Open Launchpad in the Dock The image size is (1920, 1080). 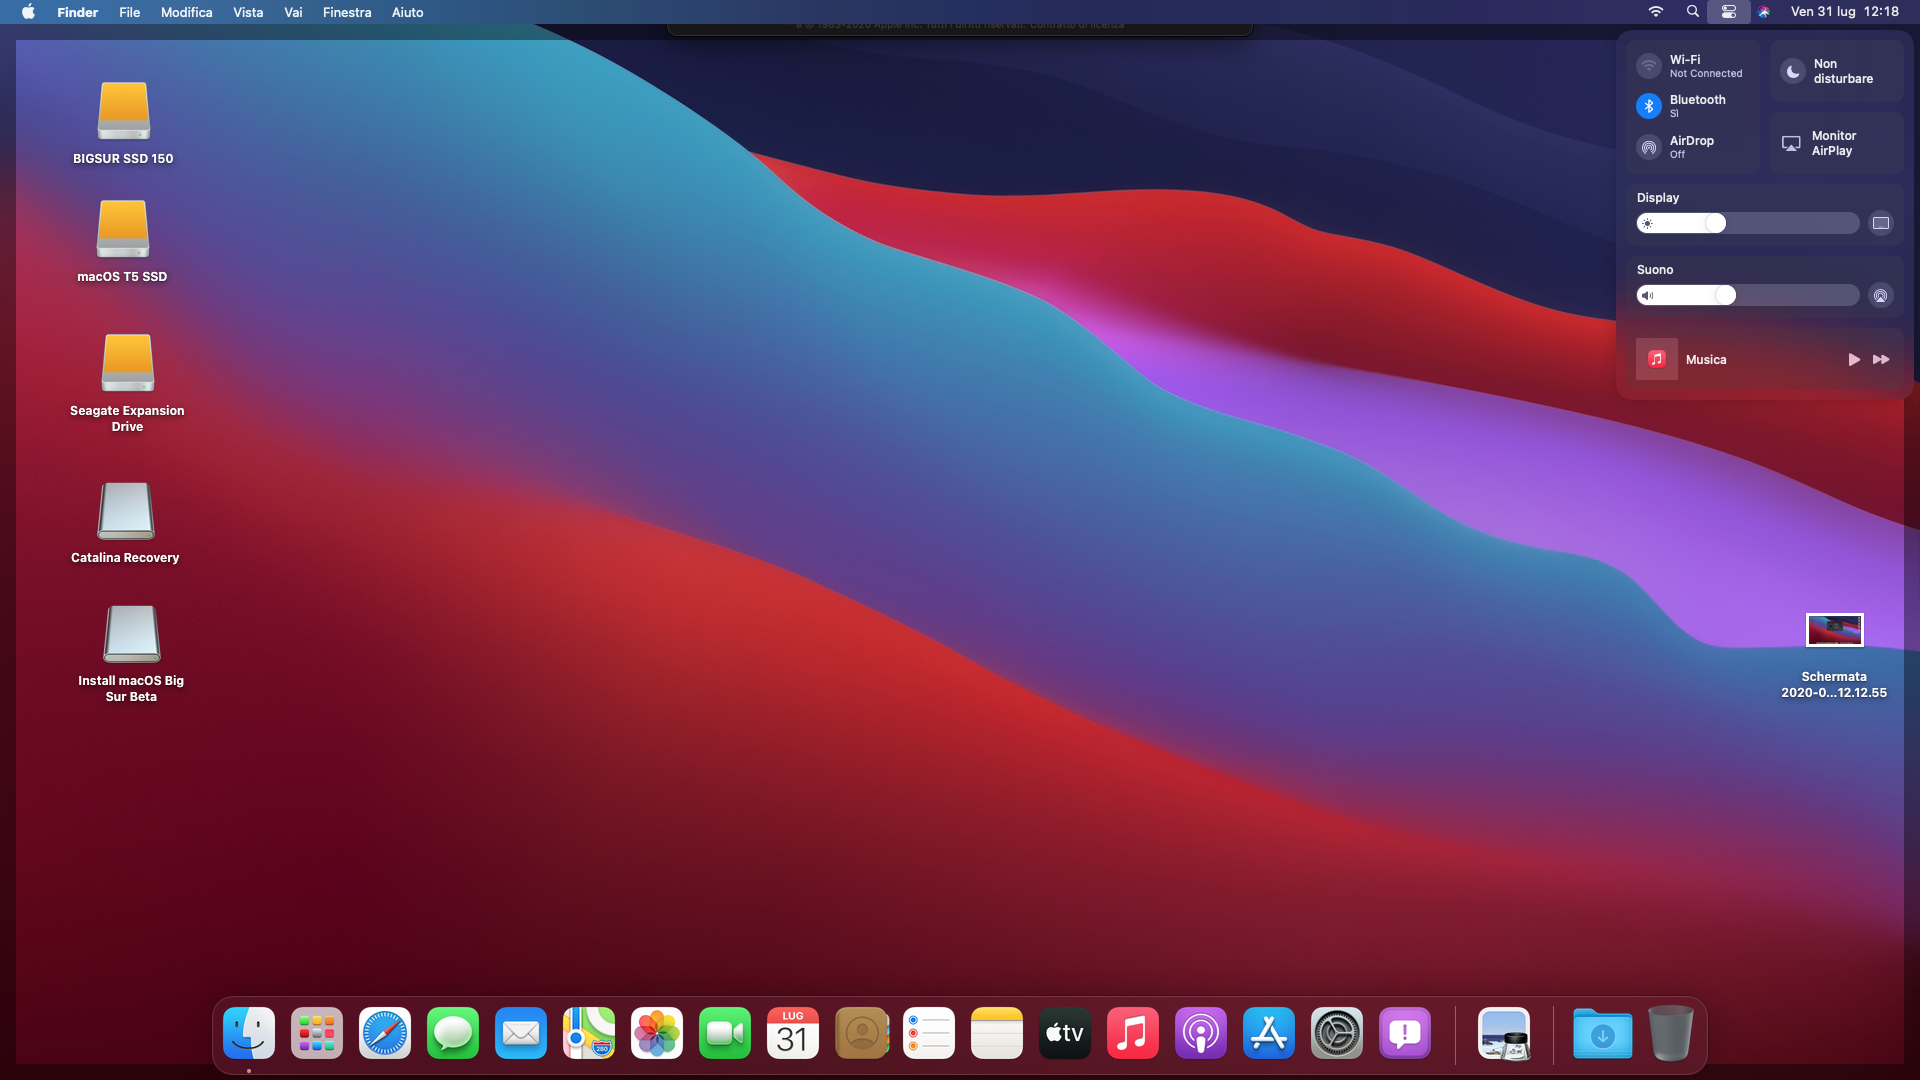pyautogui.click(x=317, y=1033)
